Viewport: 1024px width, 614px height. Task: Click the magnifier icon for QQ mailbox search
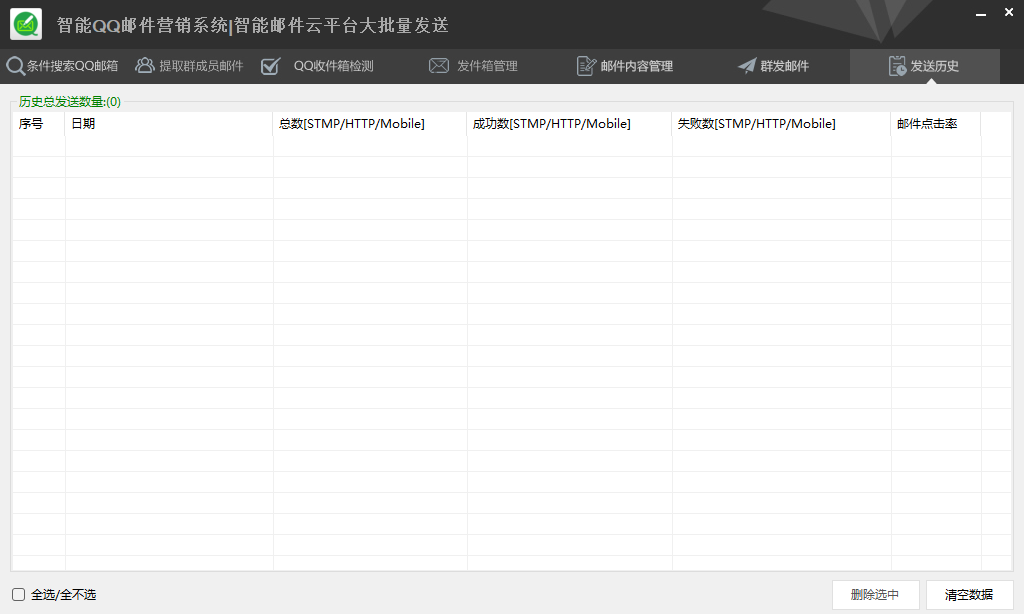(x=15, y=67)
